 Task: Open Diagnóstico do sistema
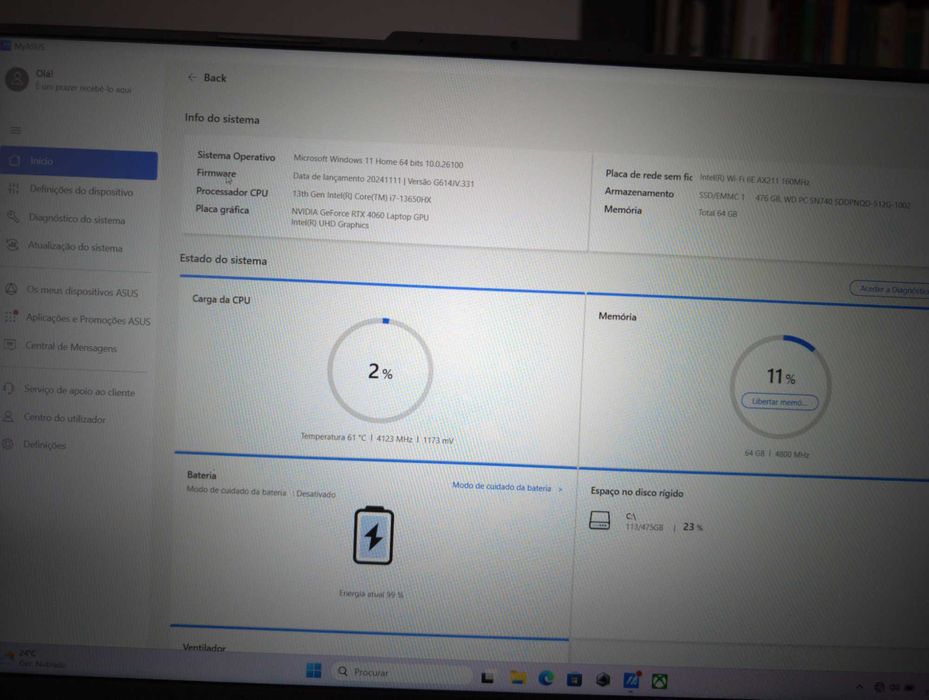coord(69,219)
